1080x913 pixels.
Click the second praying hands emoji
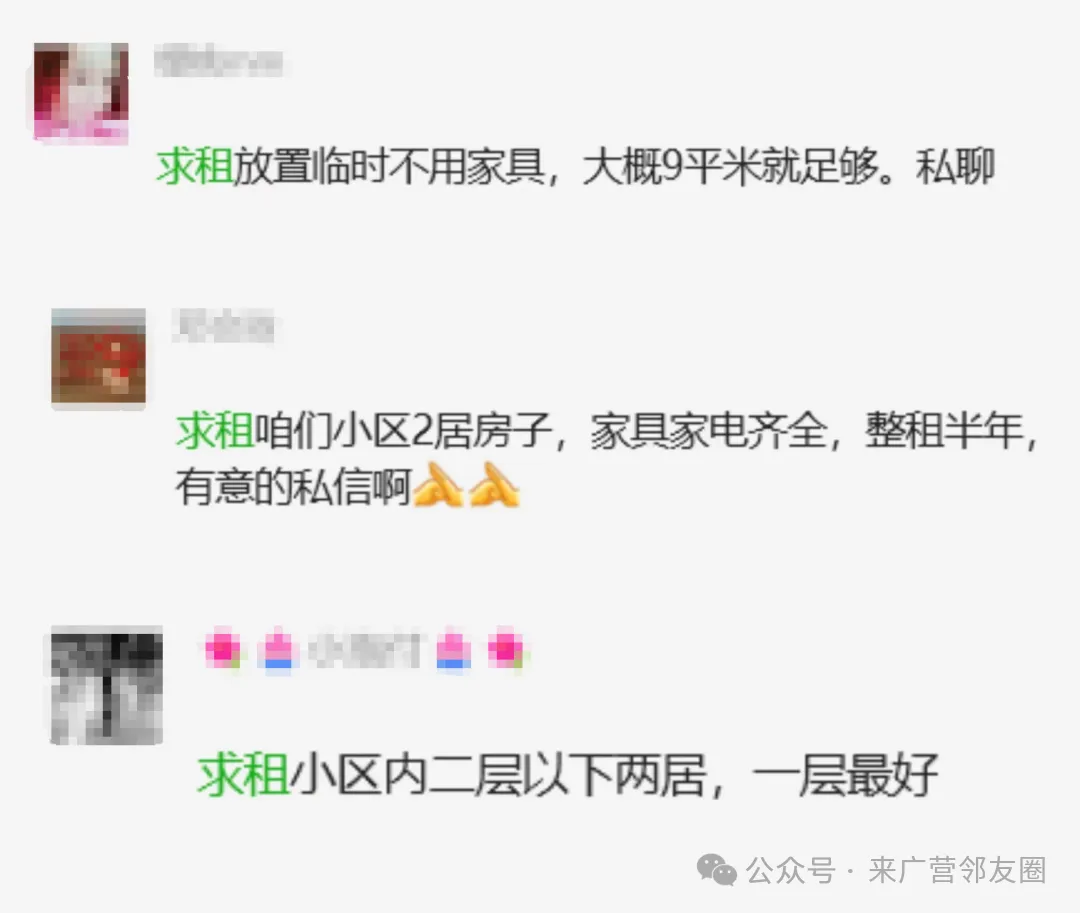pos(494,485)
